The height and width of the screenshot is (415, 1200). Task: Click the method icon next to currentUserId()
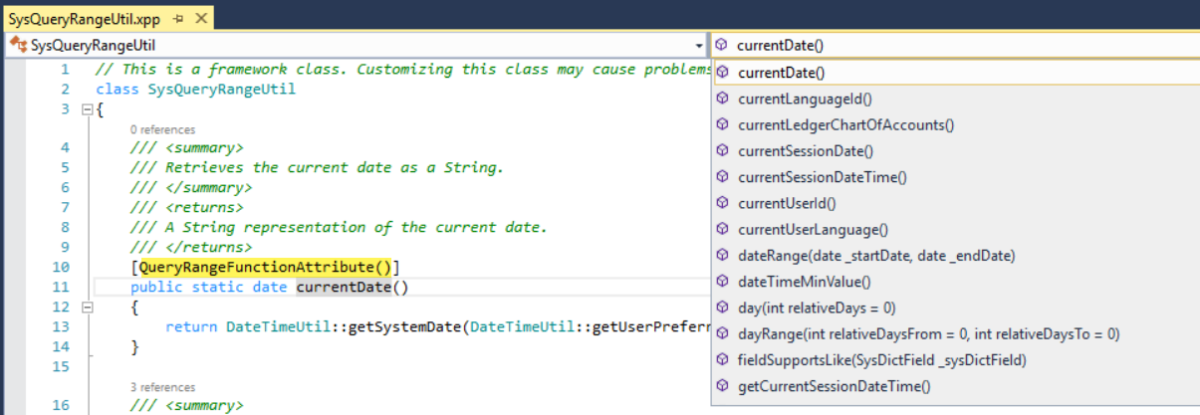pos(722,203)
